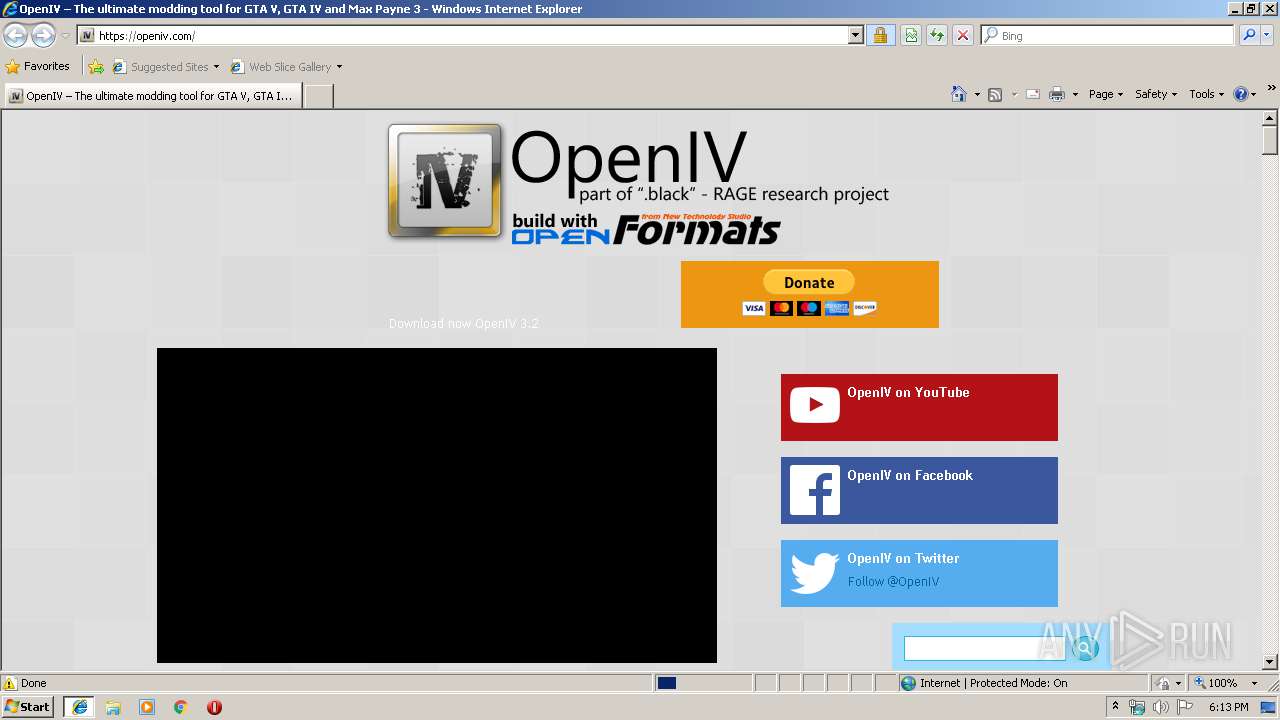Open Web Slice Gallery link

coord(286,67)
